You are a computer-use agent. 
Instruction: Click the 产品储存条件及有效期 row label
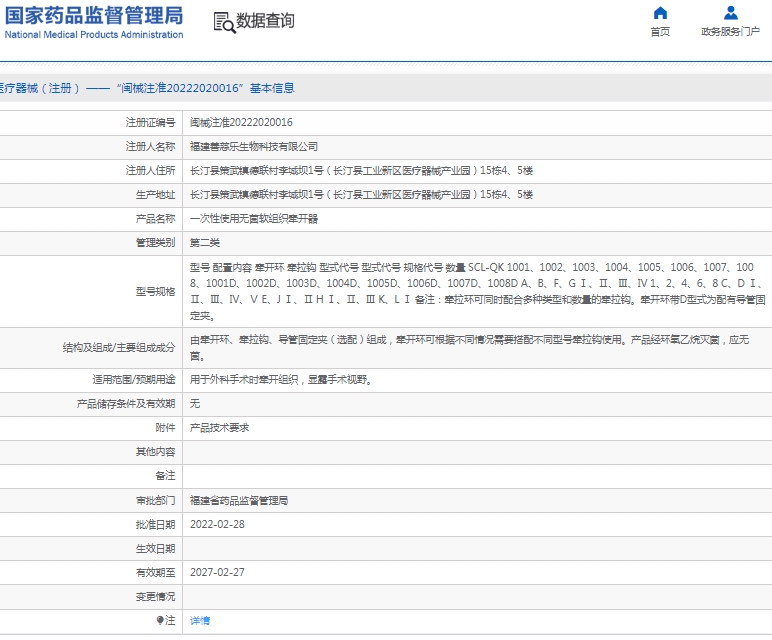click(x=126, y=404)
